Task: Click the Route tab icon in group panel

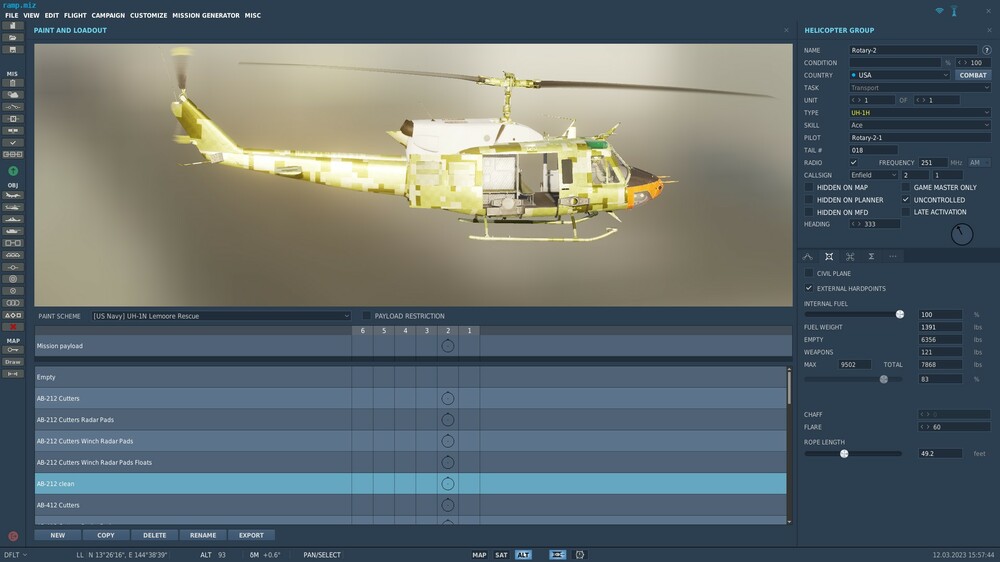Action: (x=808, y=257)
